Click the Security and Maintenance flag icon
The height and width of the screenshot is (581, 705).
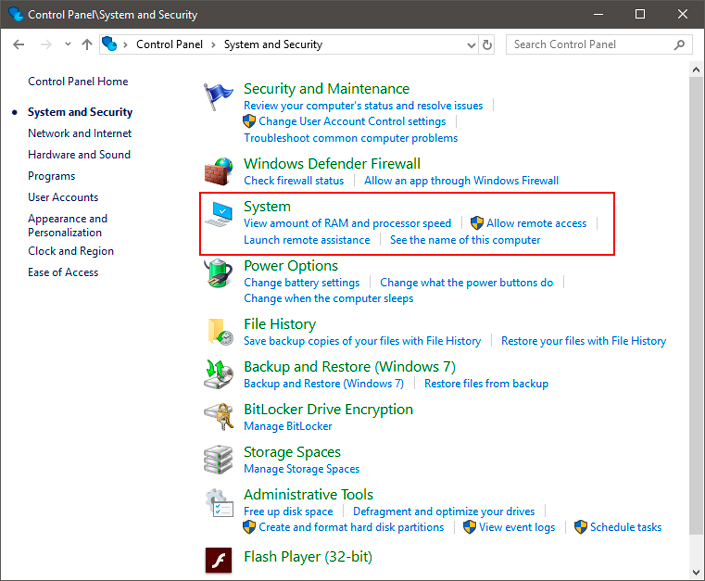point(218,96)
